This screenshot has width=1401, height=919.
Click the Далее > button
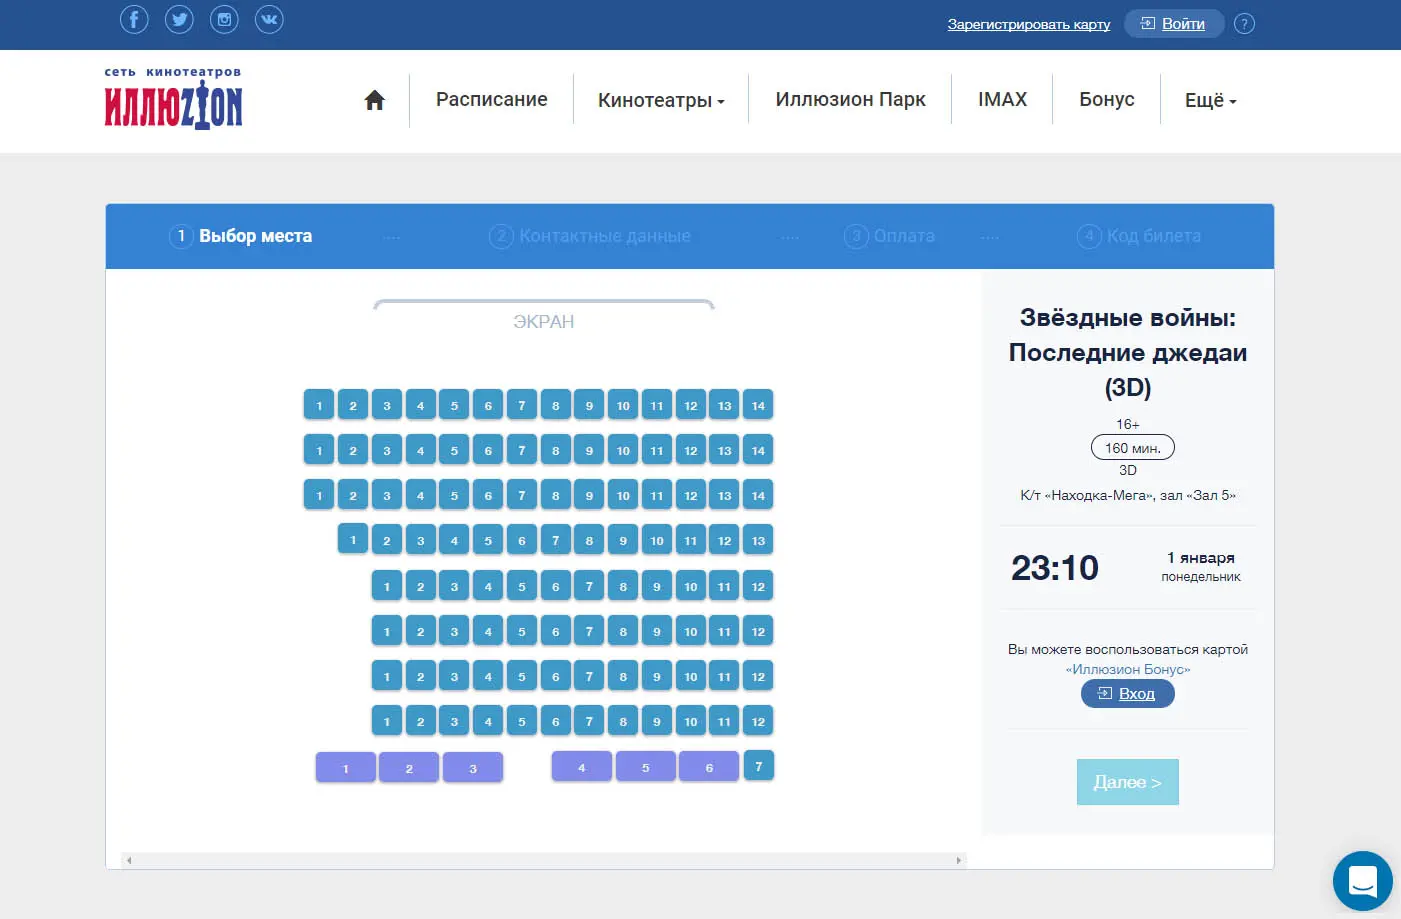point(1128,782)
